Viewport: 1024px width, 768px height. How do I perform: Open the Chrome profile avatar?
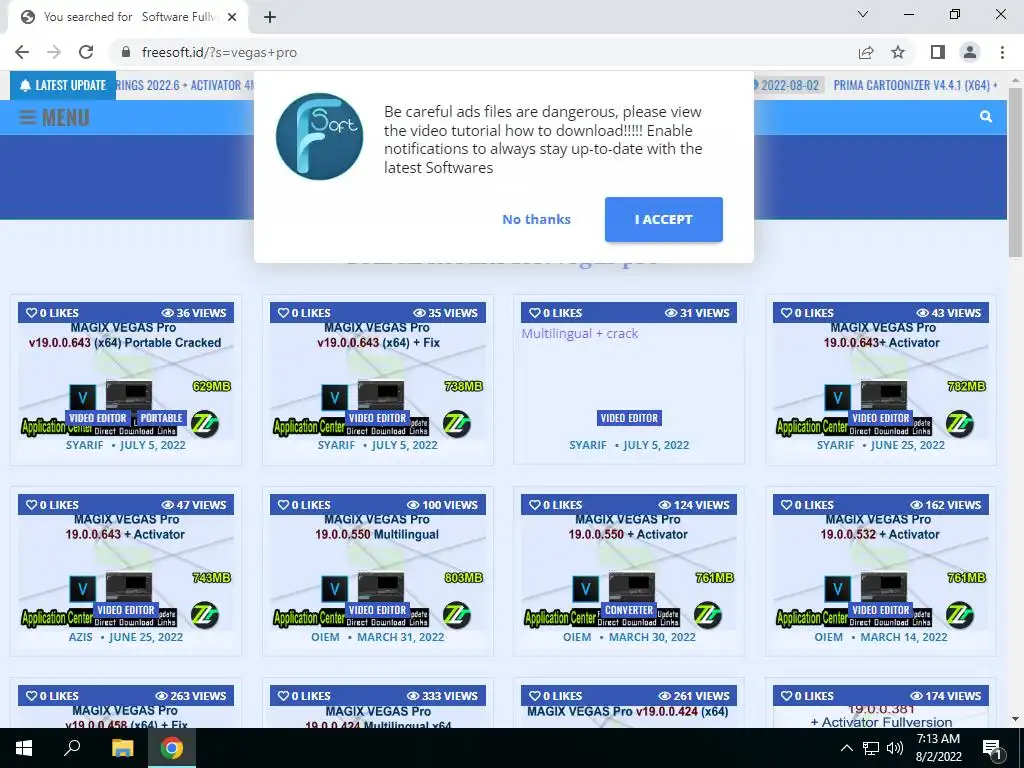tap(970, 52)
